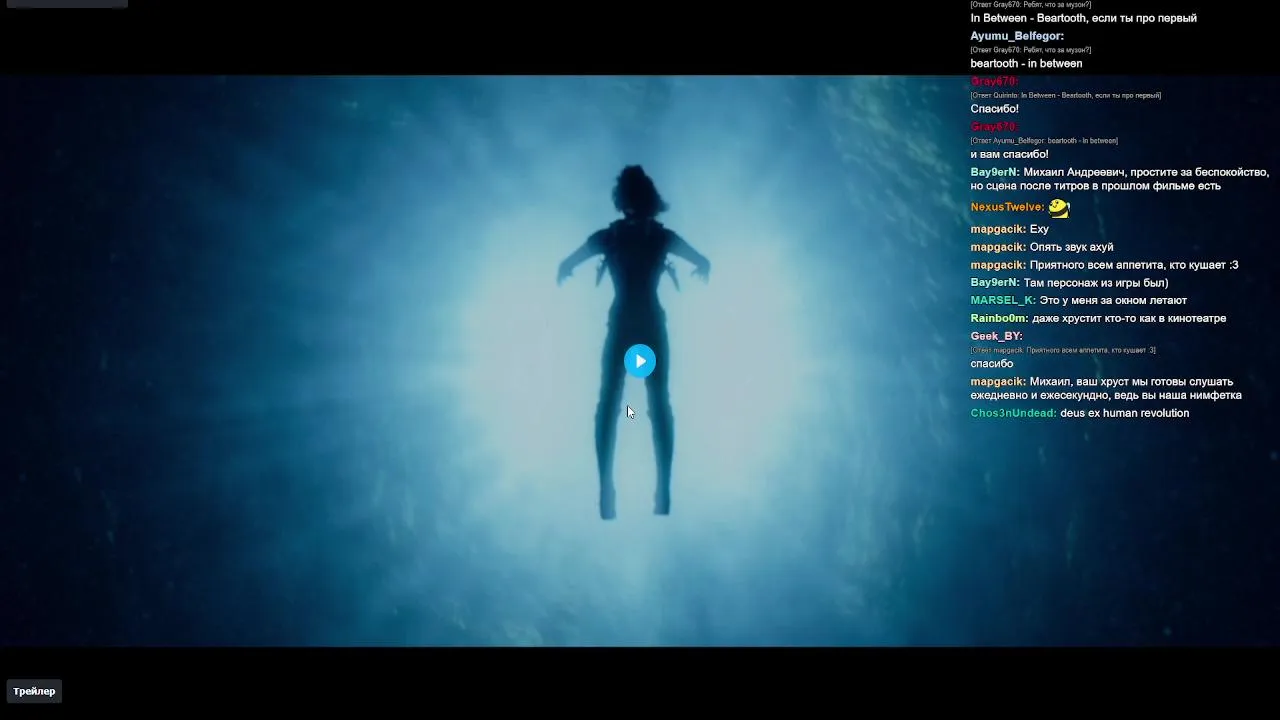Open the mapgacik name beside "Exy"

click(998, 229)
